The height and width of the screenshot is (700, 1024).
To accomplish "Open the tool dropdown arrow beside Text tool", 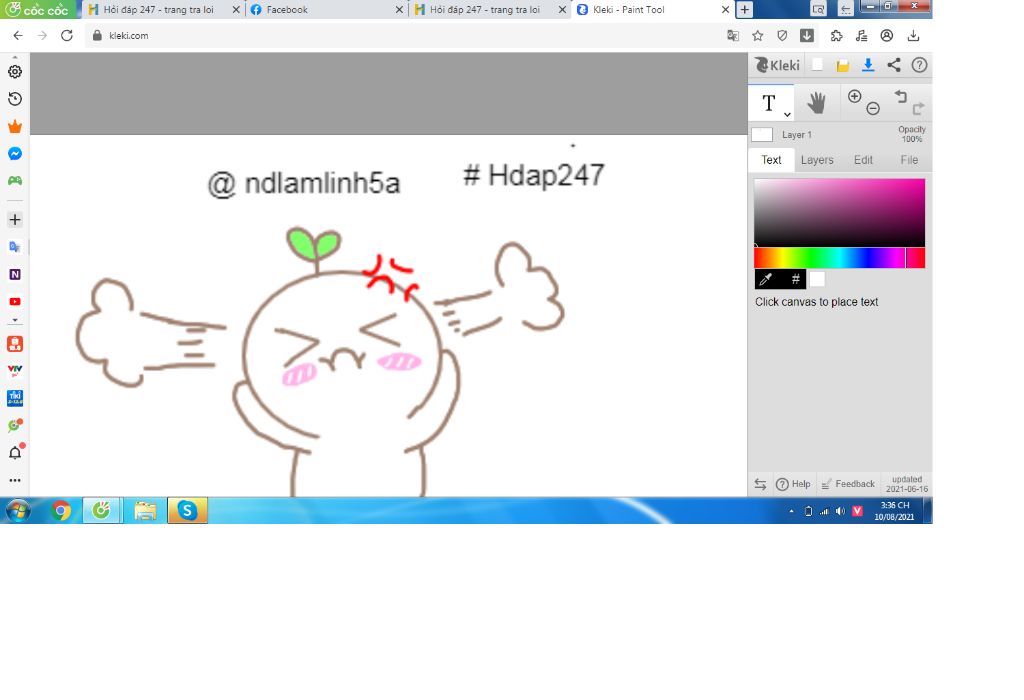I will pyautogui.click(x=788, y=114).
